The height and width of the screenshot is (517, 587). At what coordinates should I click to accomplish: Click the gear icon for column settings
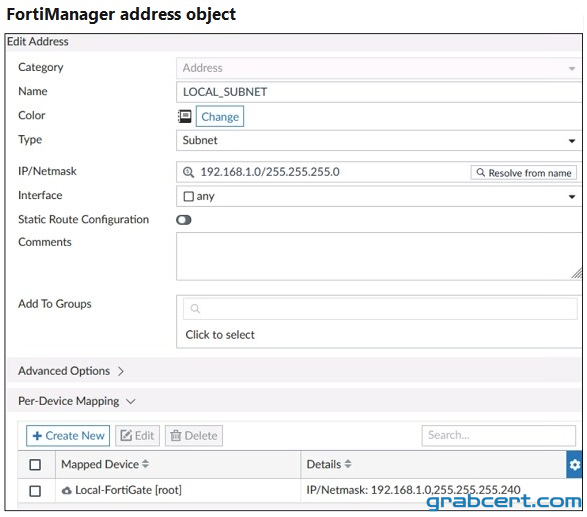coord(575,465)
